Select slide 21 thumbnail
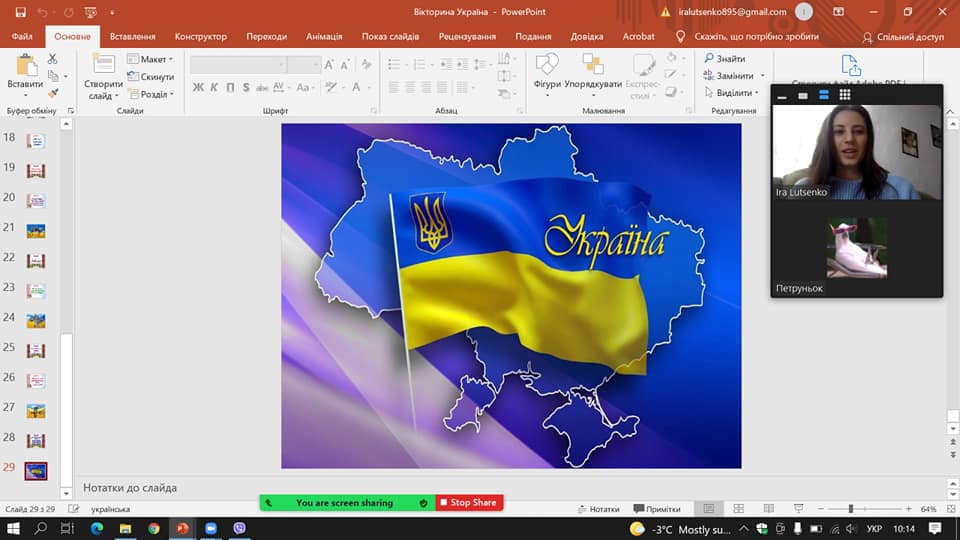 coord(36,231)
